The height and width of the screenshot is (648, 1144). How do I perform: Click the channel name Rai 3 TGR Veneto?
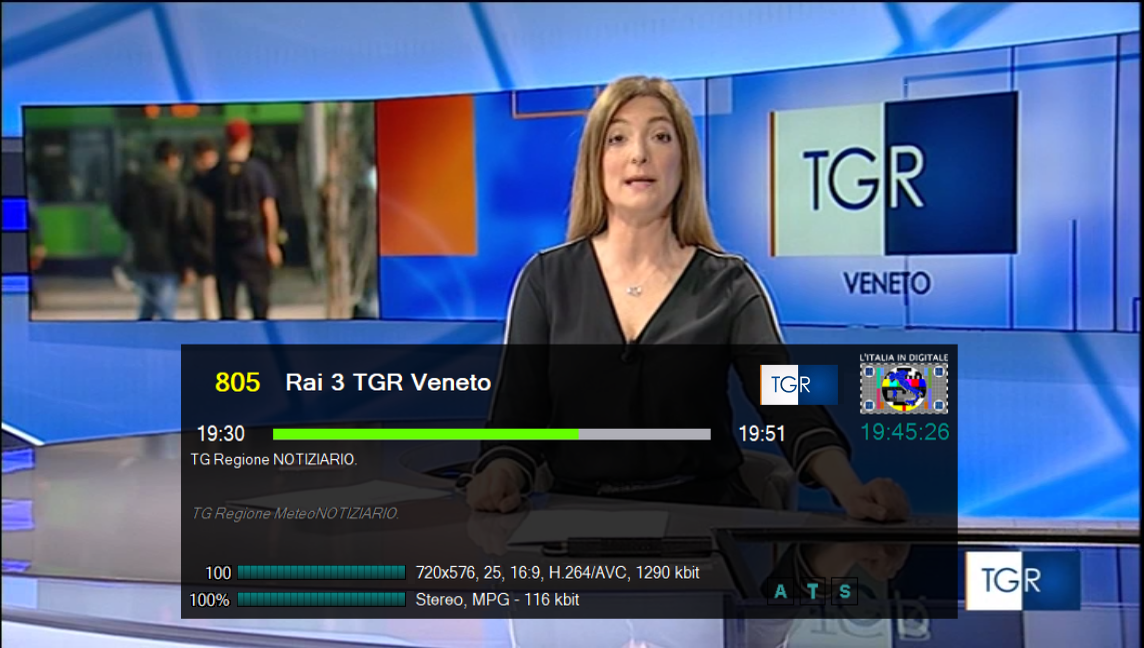pyautogui.click(x=388, y=382)
